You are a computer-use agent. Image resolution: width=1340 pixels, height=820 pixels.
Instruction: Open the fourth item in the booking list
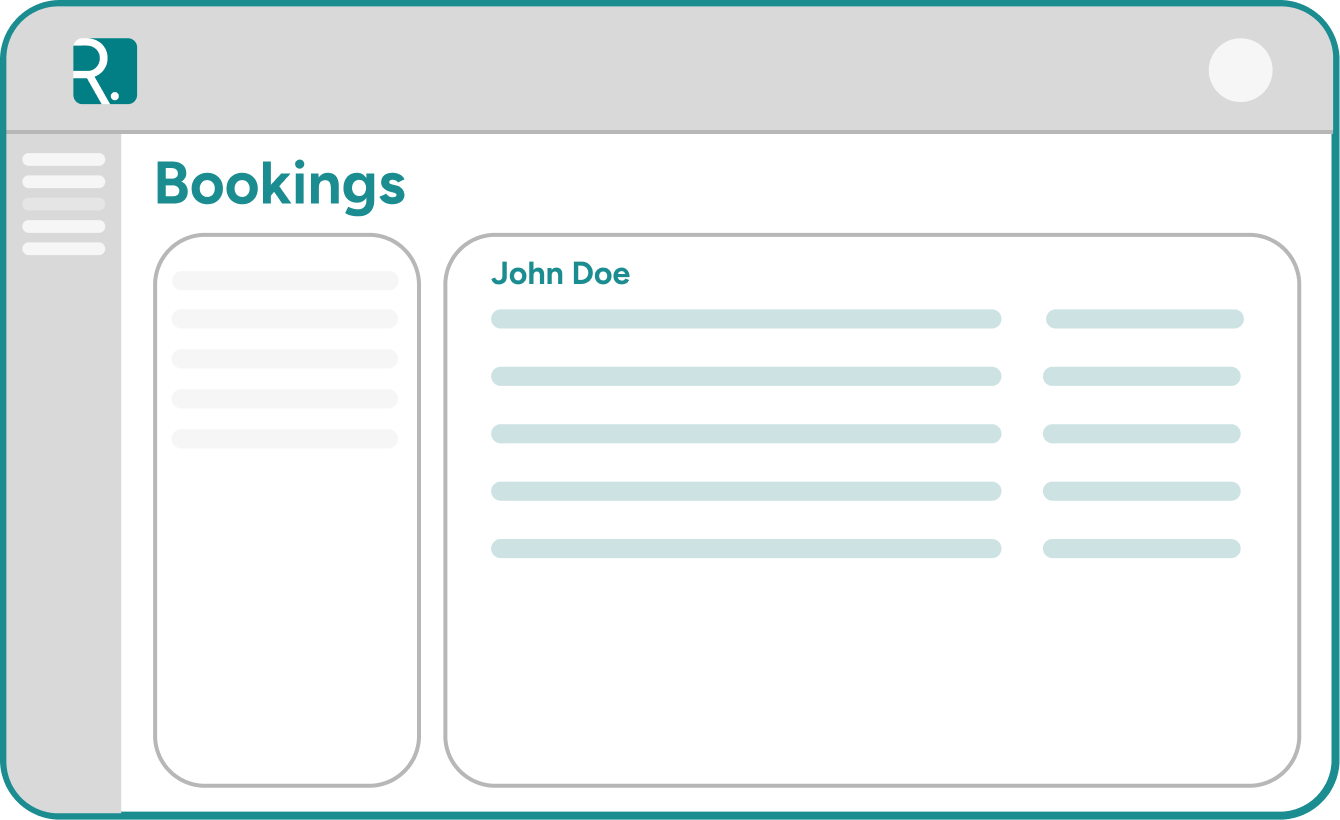pos(285,397)
